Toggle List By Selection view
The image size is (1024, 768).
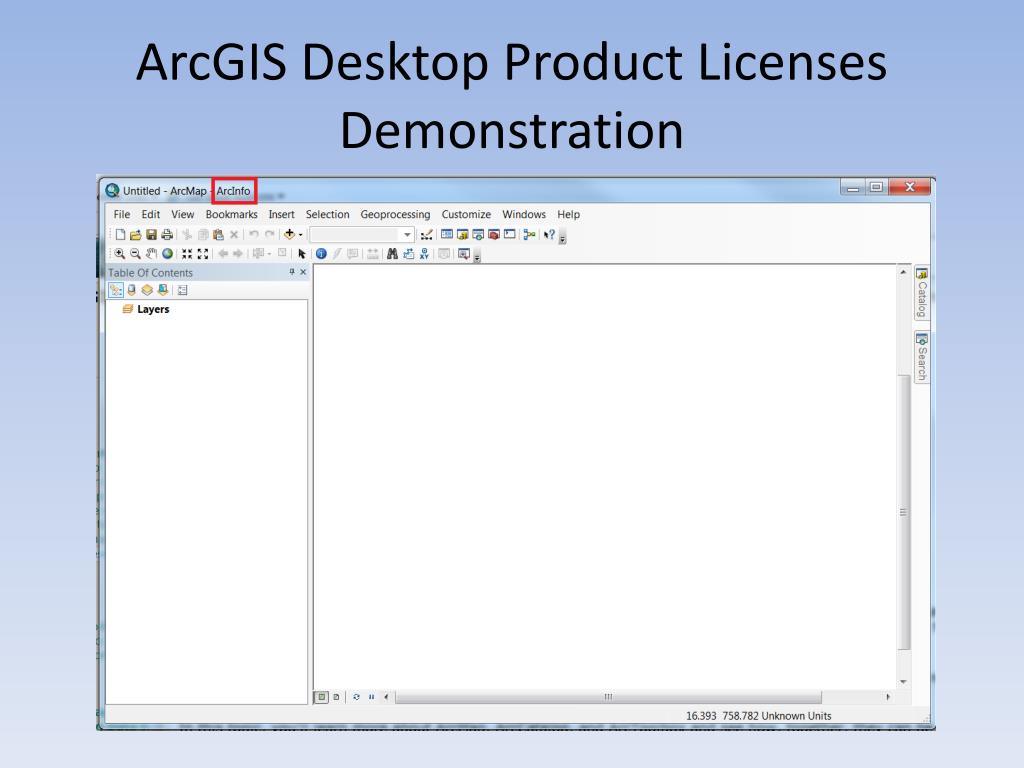[163, 290]
